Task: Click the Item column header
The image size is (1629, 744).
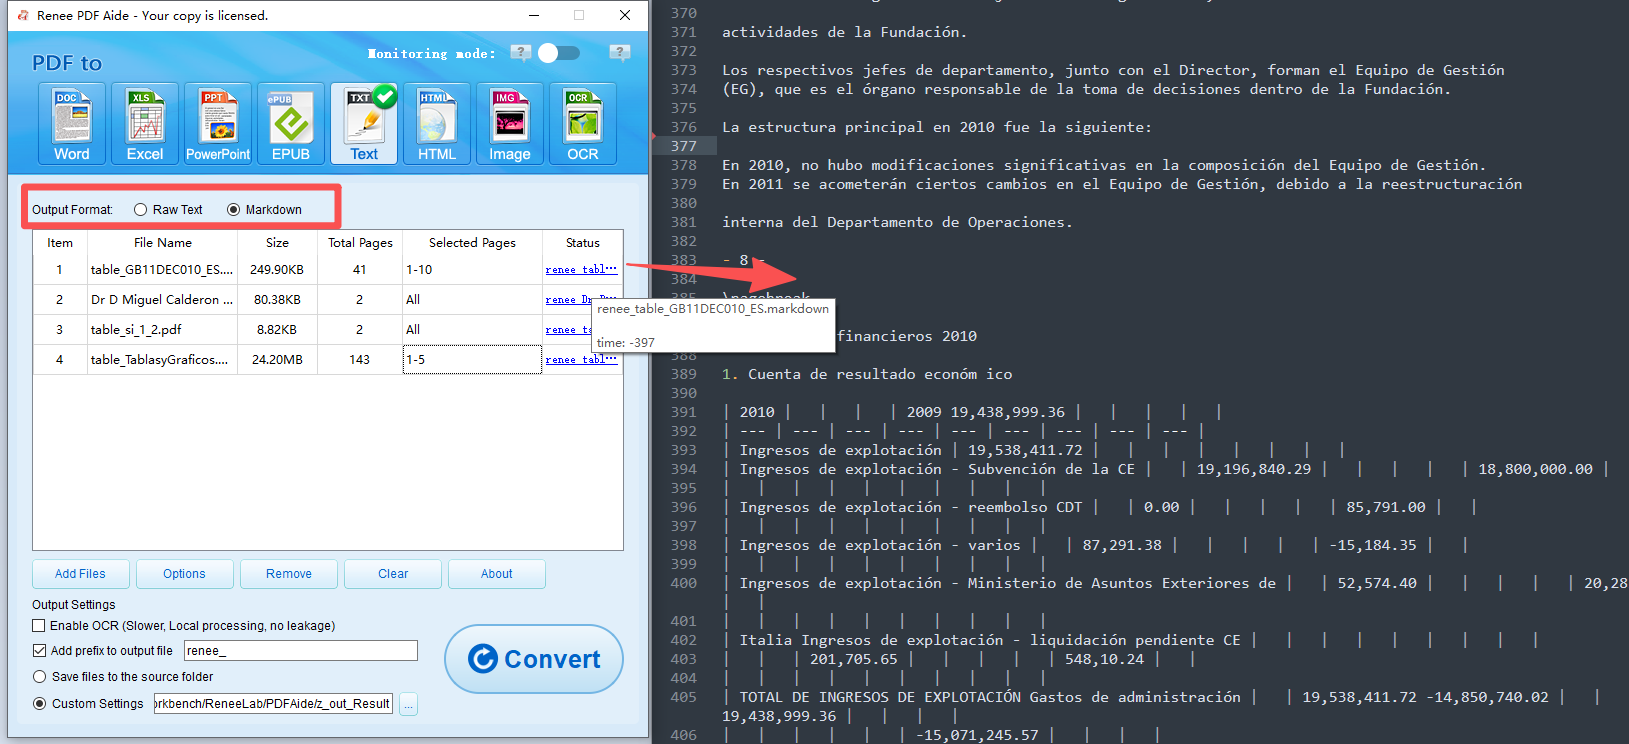Action: tap(60, 243)
